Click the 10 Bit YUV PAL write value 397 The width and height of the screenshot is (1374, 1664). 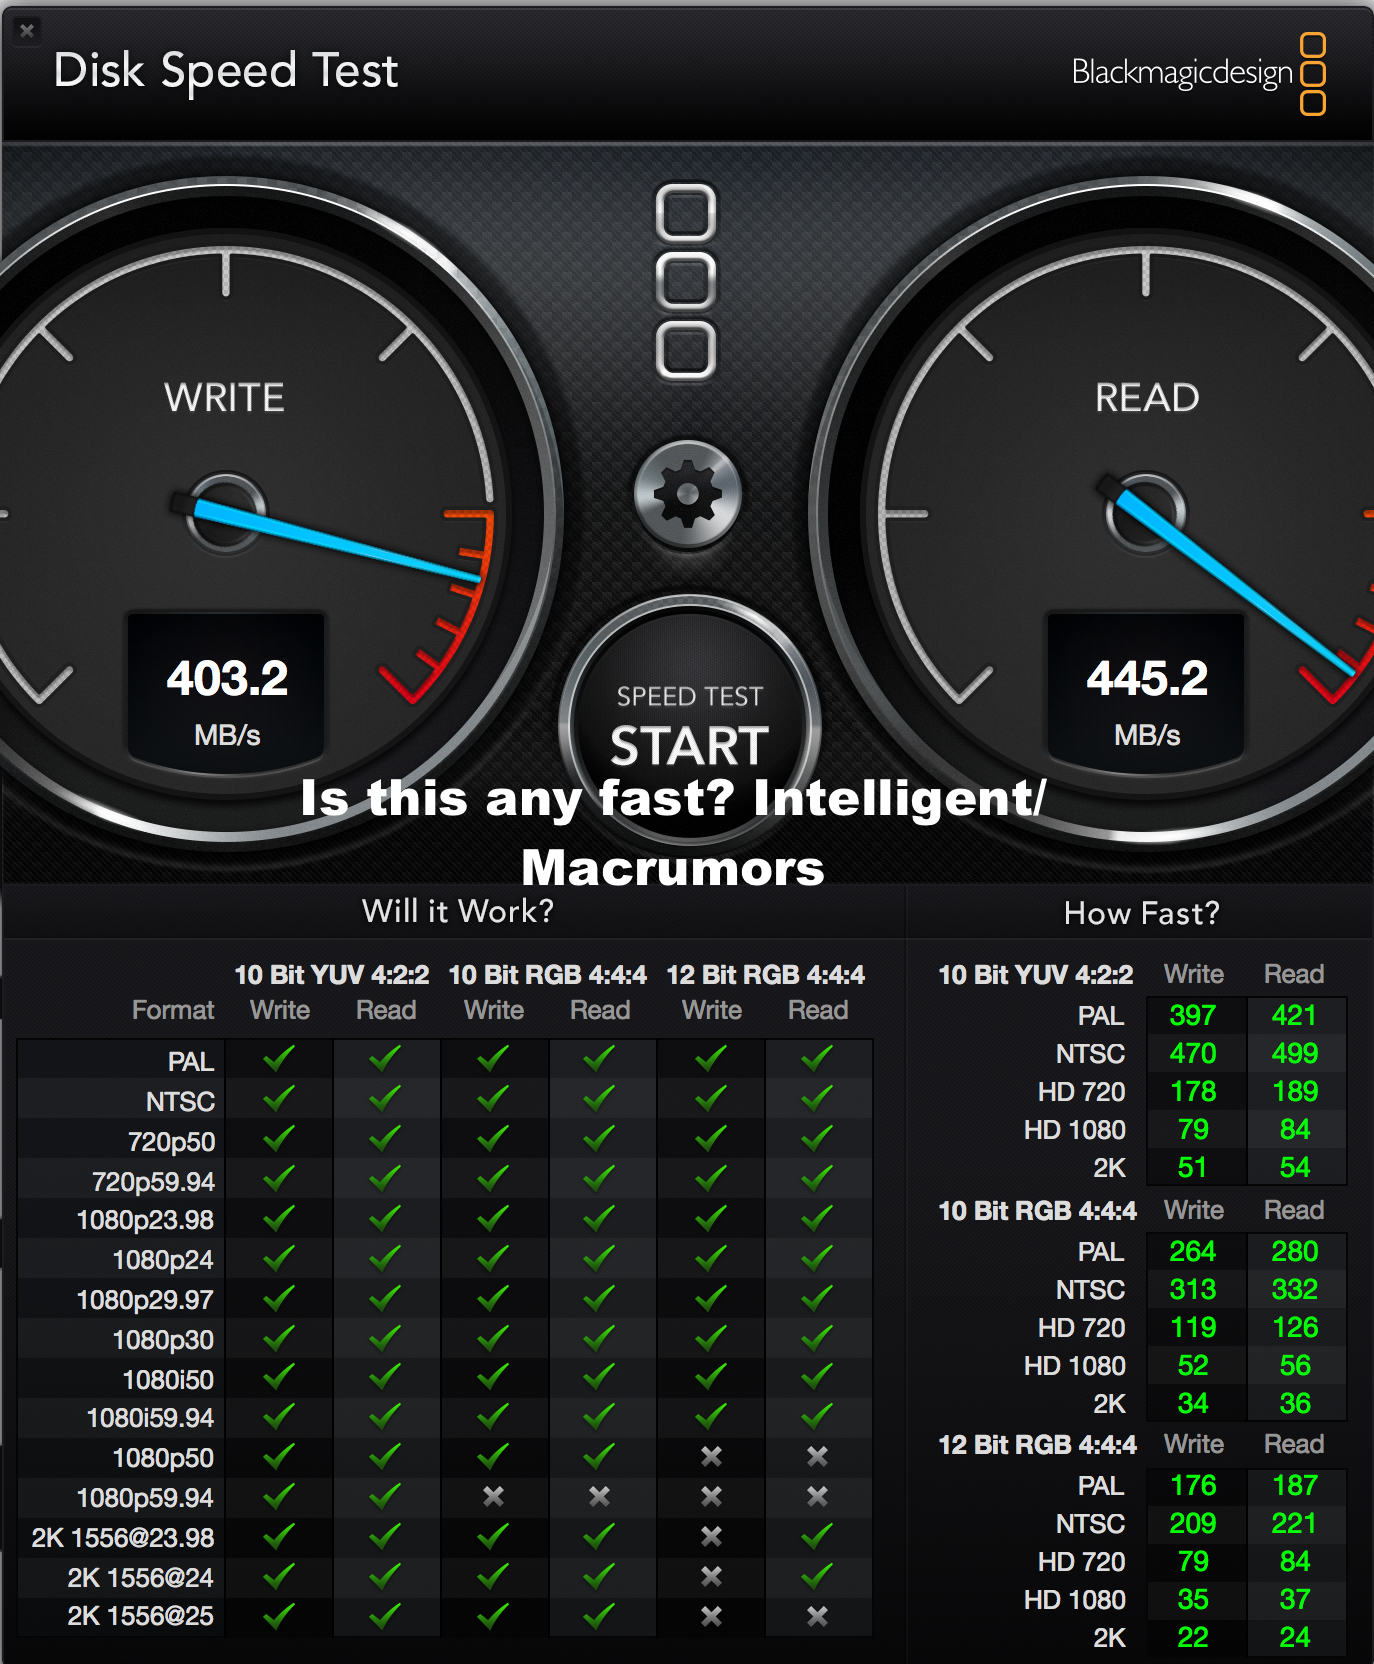pyautogui.click(x=1193, y=1016)
